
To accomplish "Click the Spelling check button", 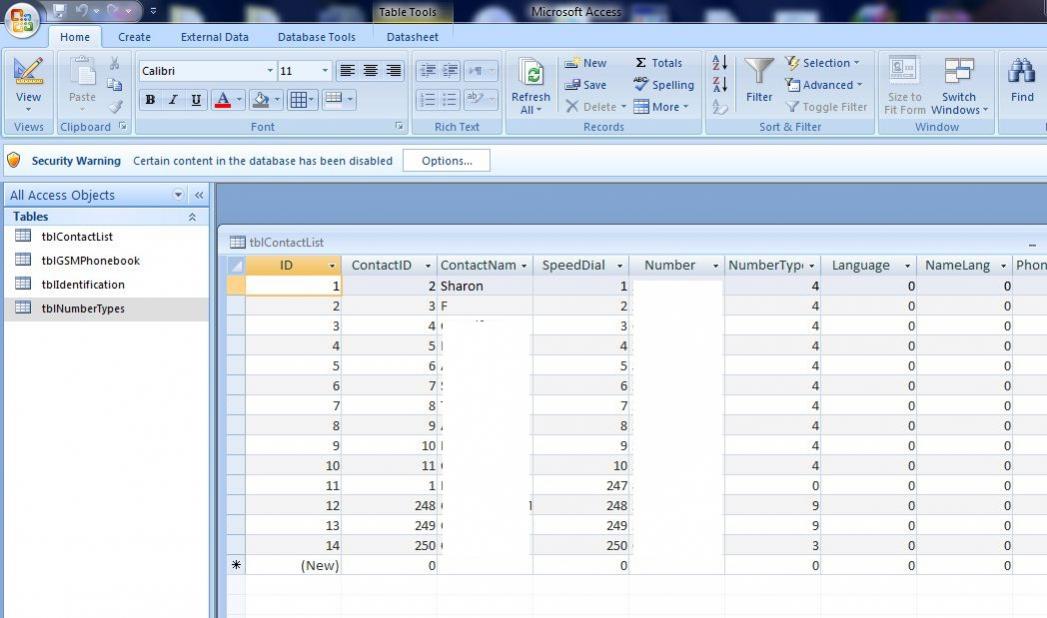I will tap(664, 85).
